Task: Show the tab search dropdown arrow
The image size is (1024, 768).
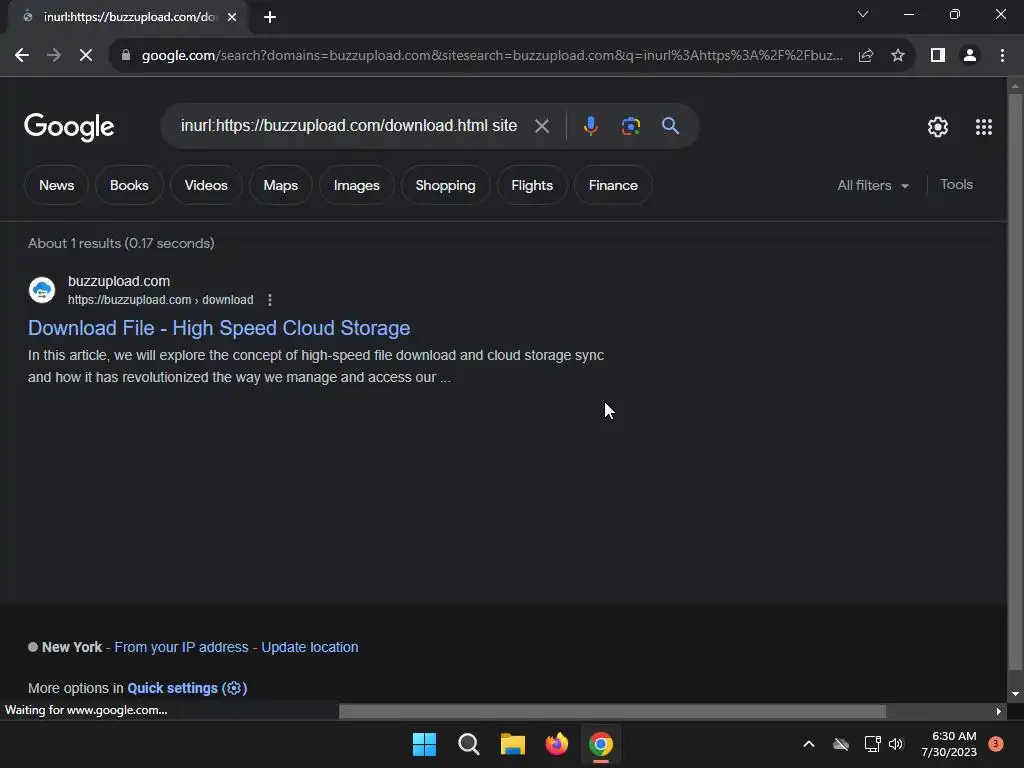Action: point(863,14)
